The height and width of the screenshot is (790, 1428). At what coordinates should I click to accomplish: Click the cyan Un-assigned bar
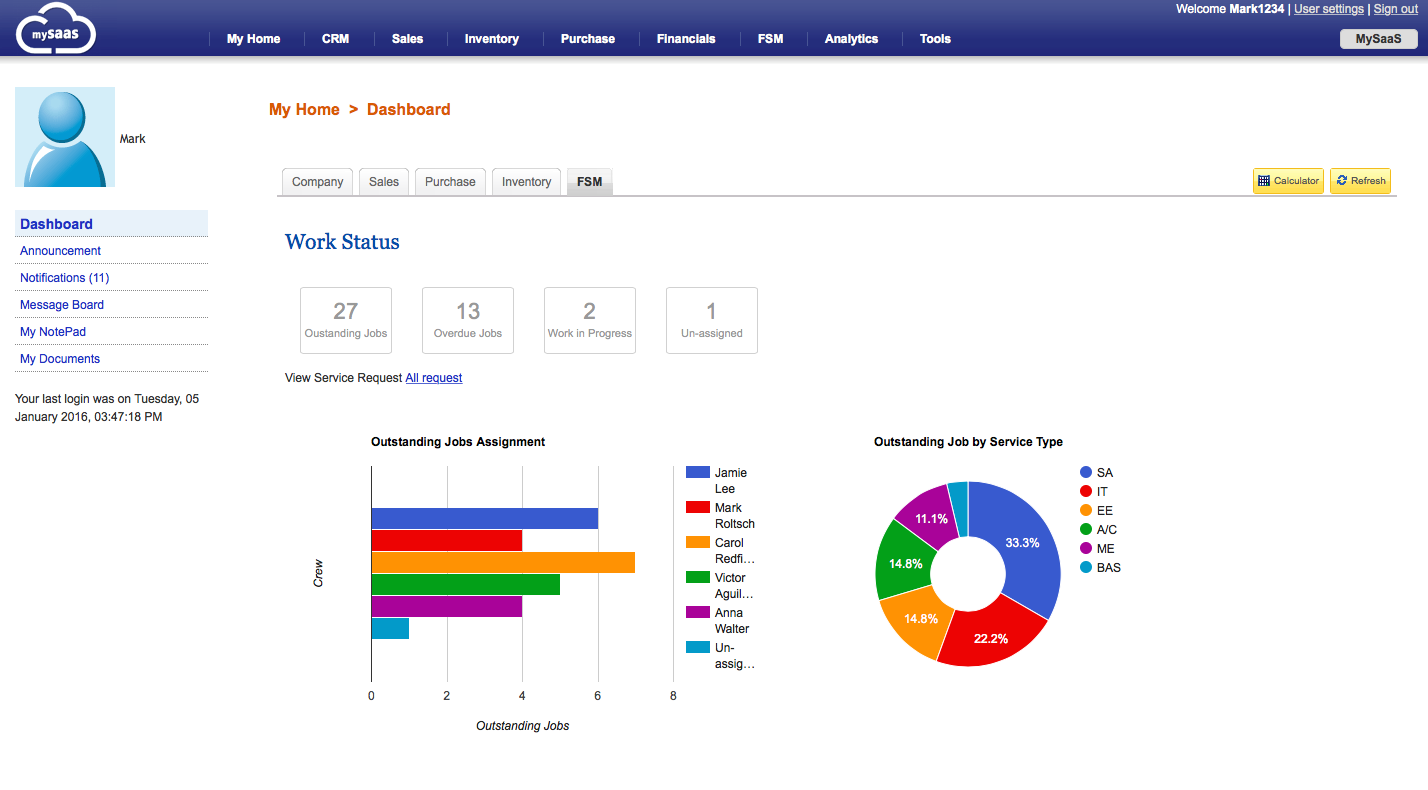point(391,628)
